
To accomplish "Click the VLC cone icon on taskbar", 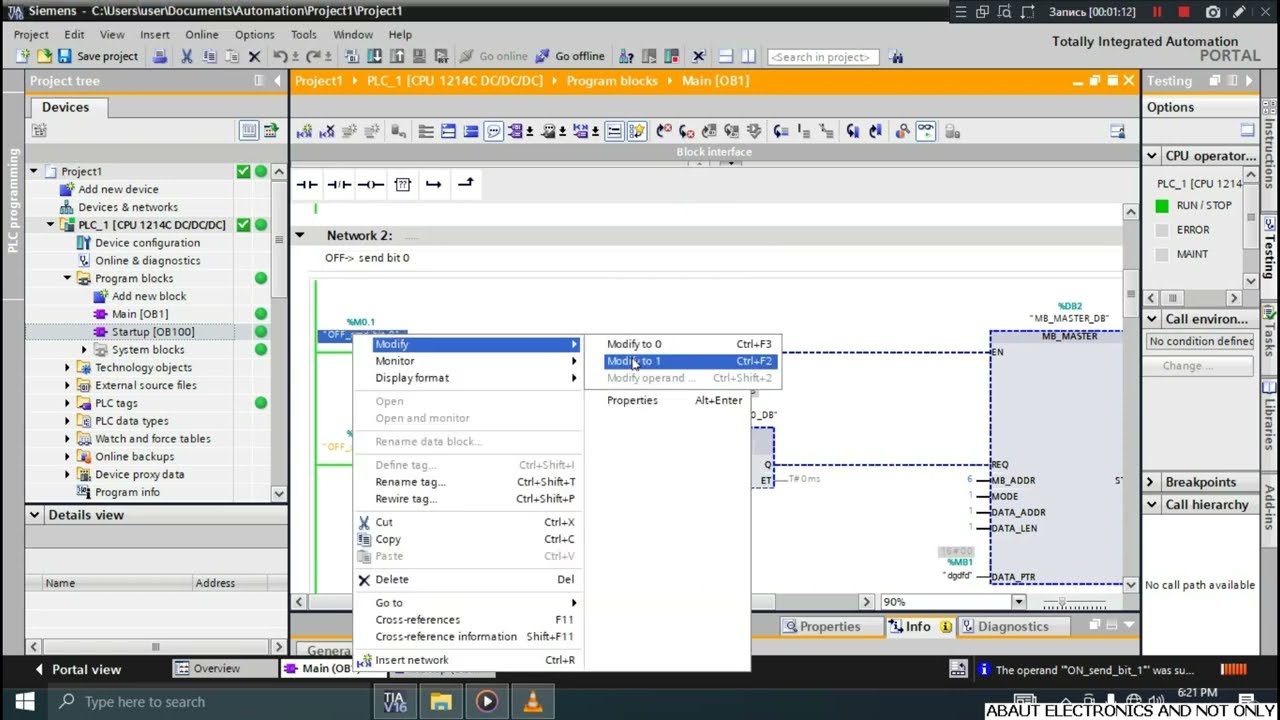I will [532, 702].
